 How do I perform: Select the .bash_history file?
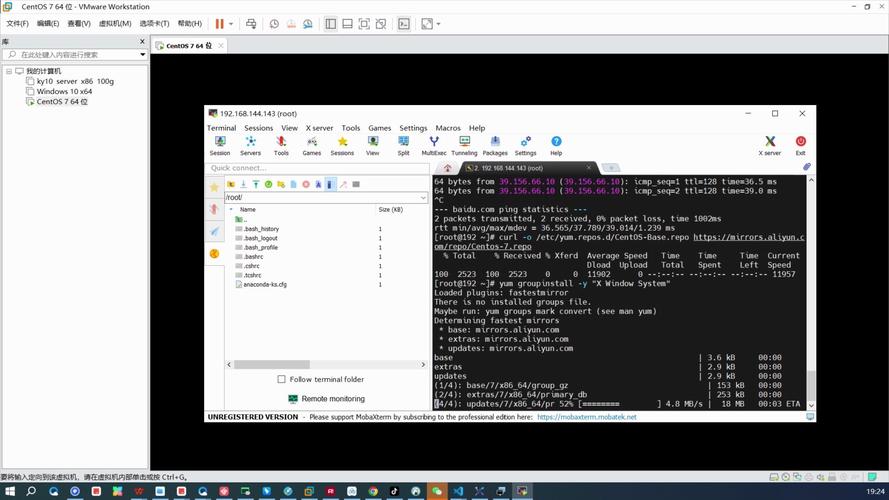click(x=261, y=229)
